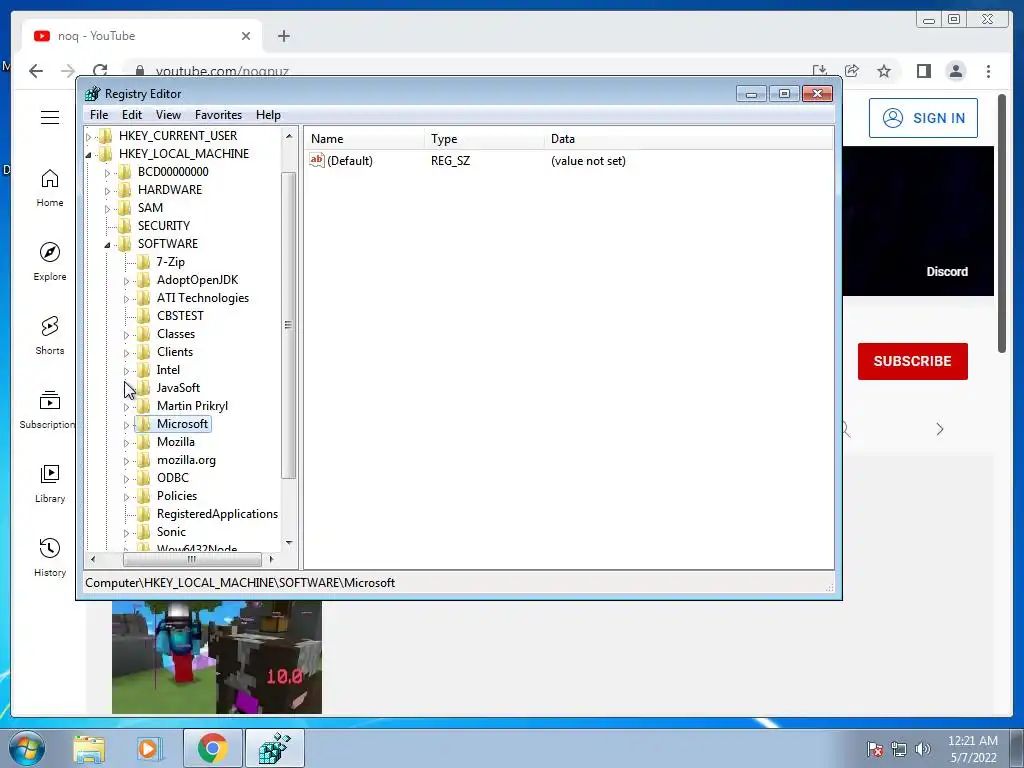Expand the HARDWARE key
The image size is (1024, 768).
[x=108, y=191]
